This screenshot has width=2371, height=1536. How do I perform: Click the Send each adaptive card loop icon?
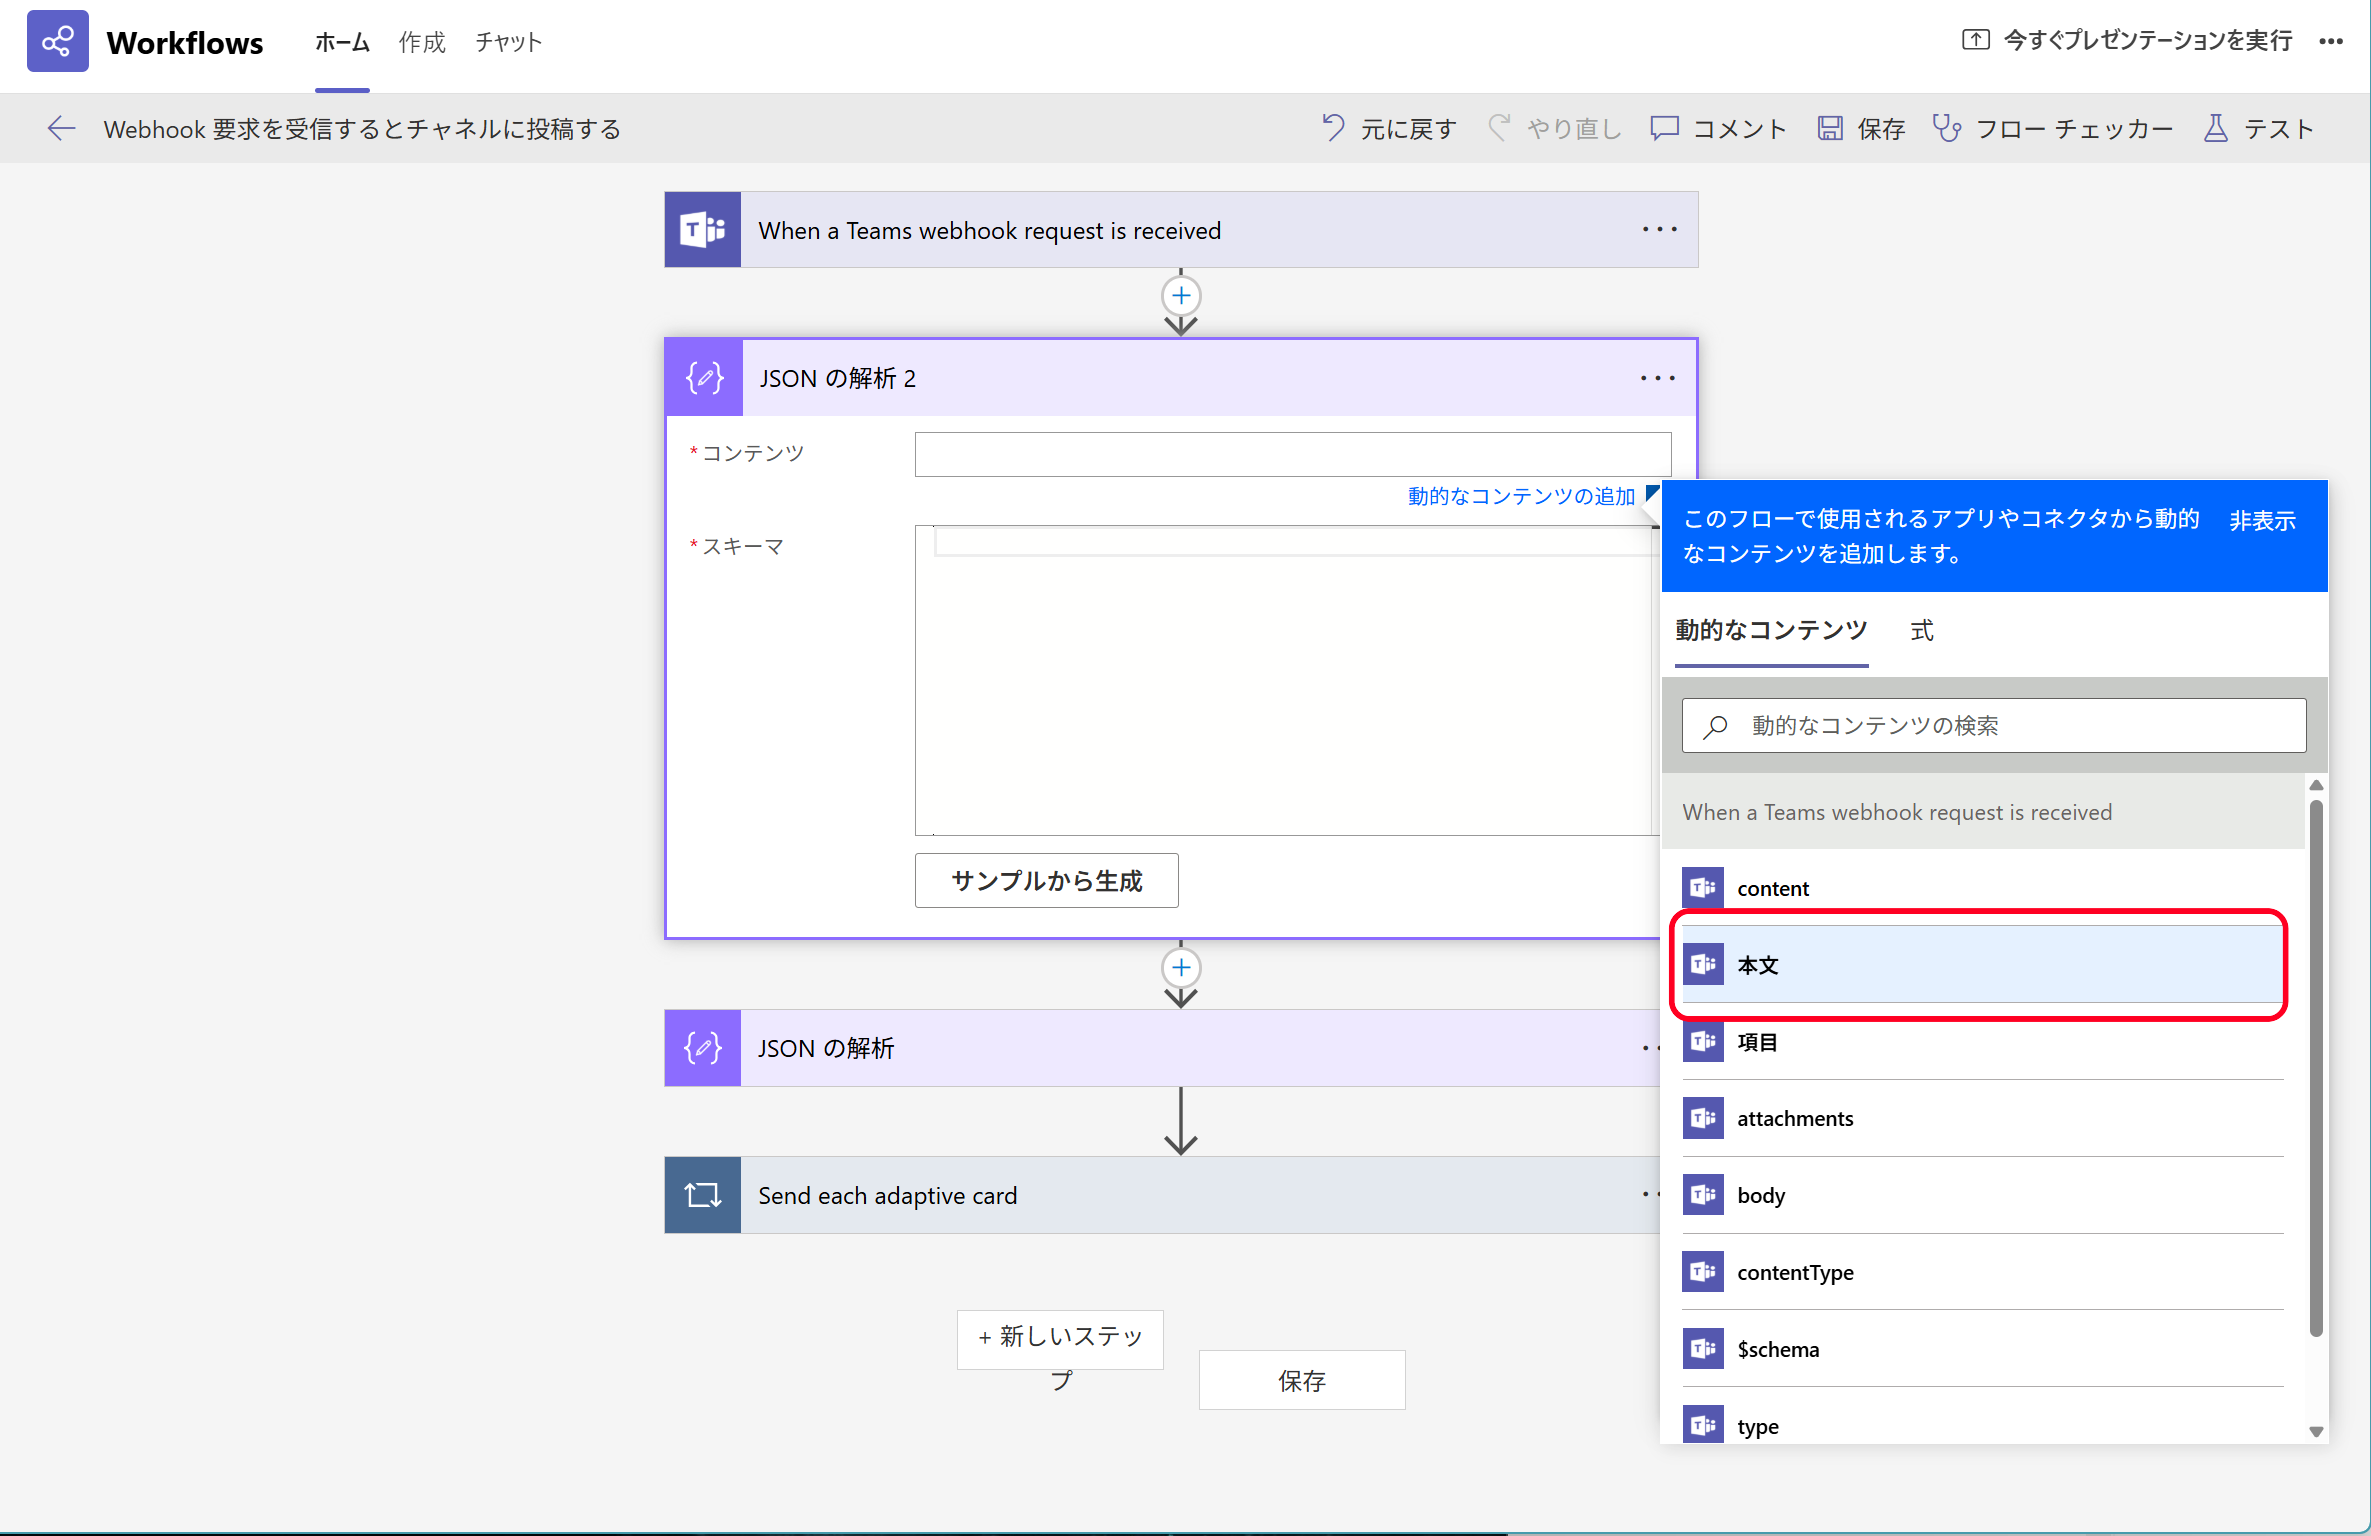(x=703, y=1195)
